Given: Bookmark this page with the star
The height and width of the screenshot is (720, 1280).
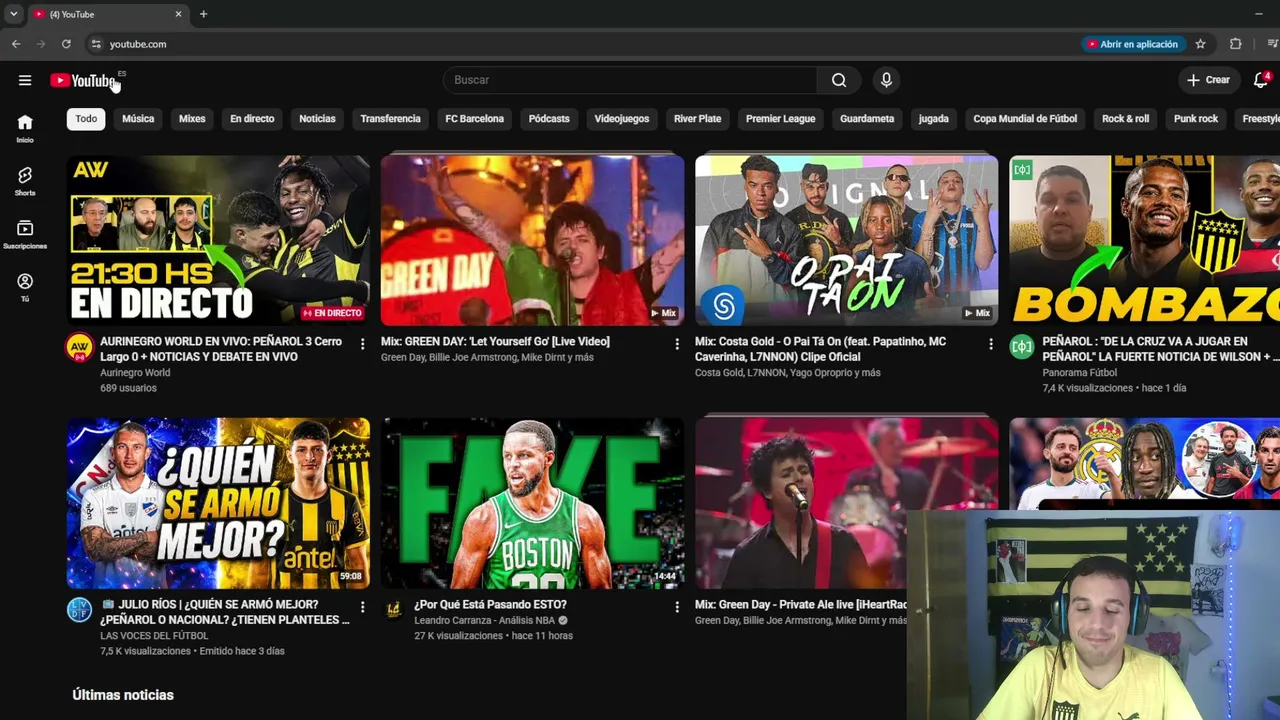Looking at the screenshot, I should (1200, 44).
